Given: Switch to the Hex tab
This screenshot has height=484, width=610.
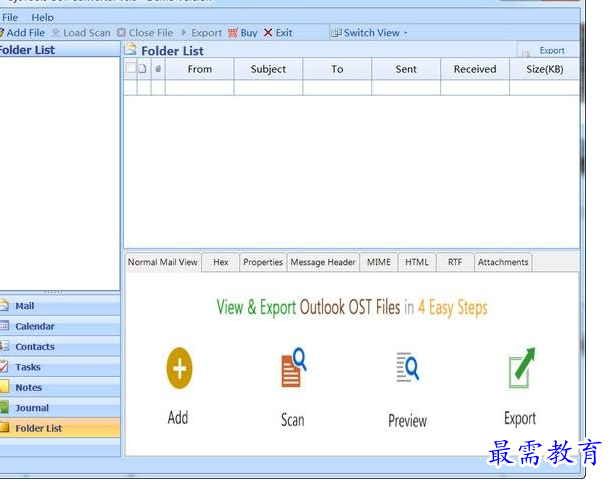Looking at the screenshot, I should point(221,262).
